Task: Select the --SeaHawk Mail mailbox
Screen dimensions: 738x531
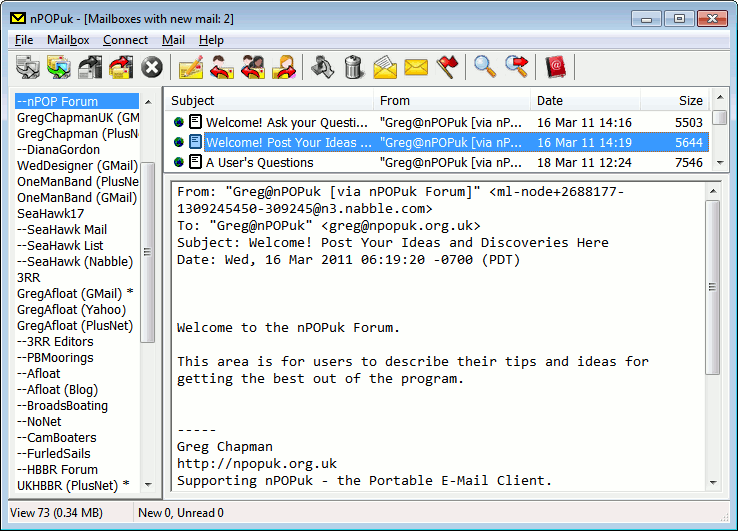Action: (77, 229)
